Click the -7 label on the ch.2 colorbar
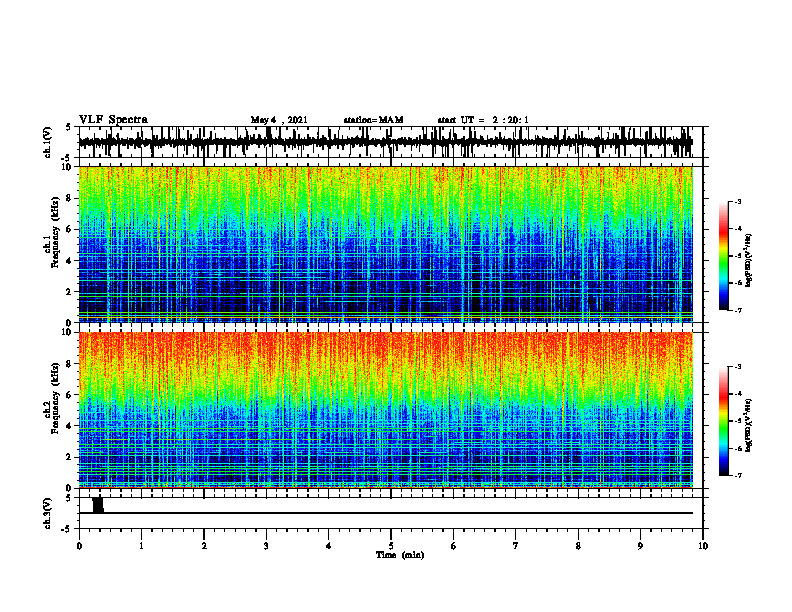 tap(738, 475)
